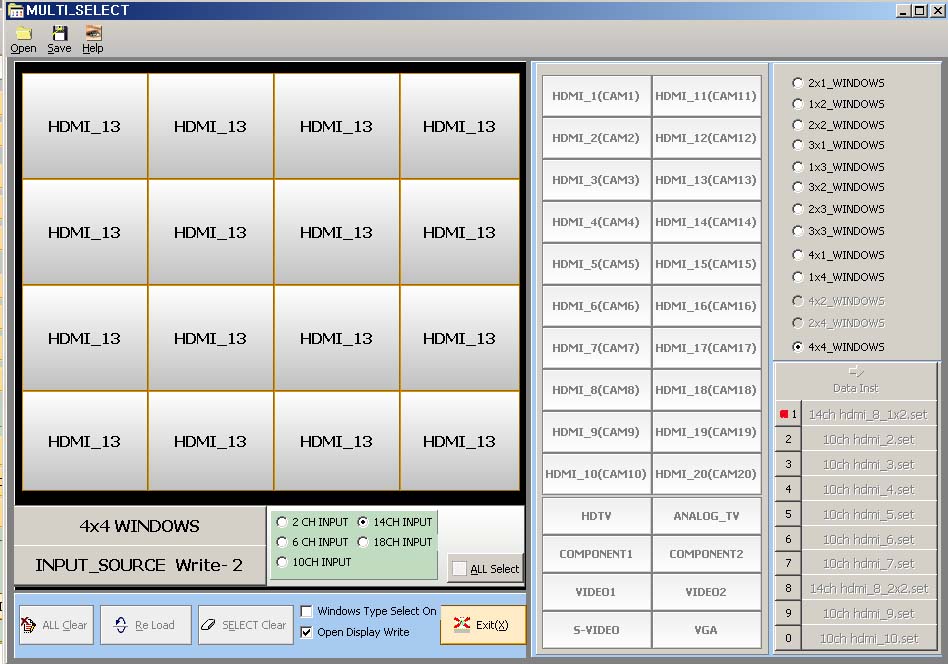Uncheck Open Display Write checkbox

click(x=307, y=633)
